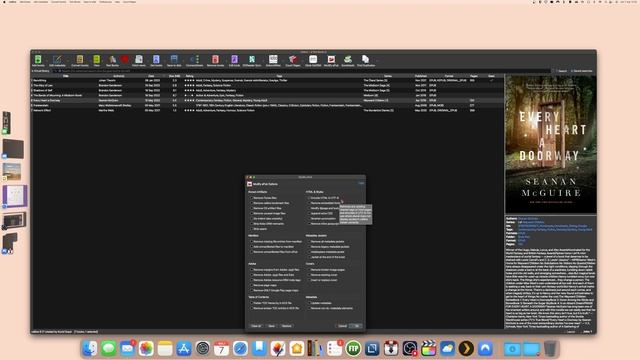The image size is (640, 360).
Task: Click the Extract ISBN toolbar icon
Action: tap(273, 61)
